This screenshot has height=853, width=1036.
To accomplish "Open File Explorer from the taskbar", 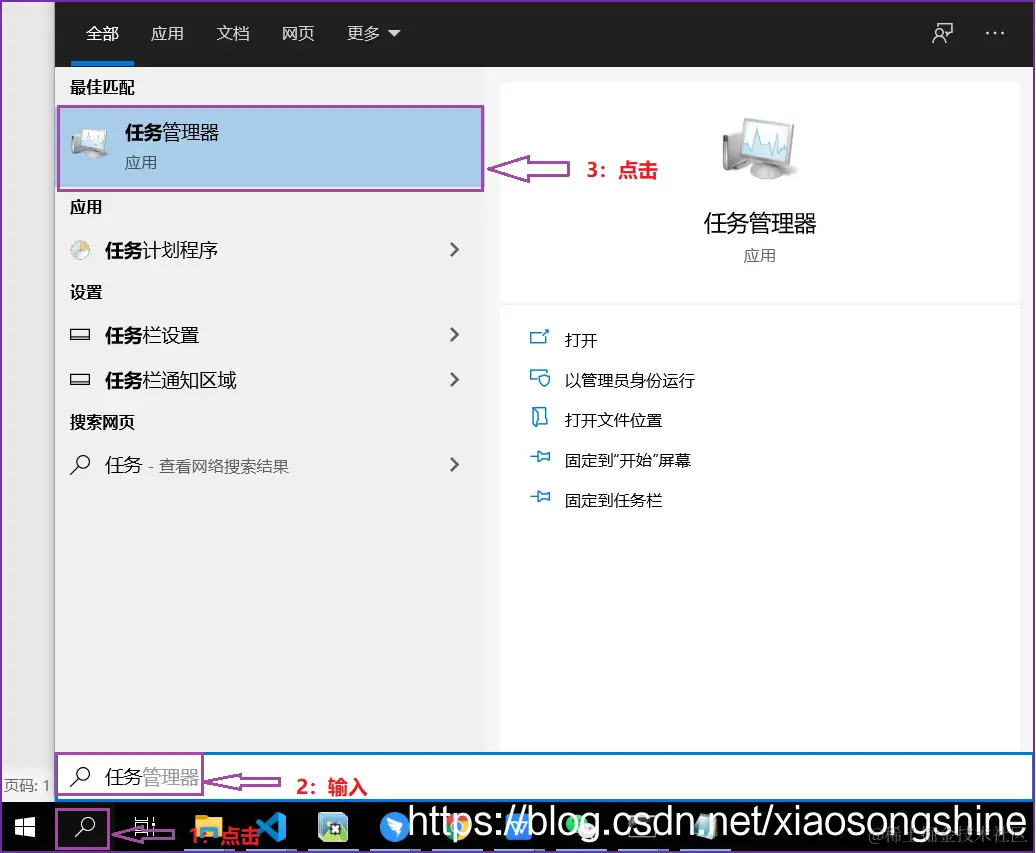I will (x=207, y=827).
